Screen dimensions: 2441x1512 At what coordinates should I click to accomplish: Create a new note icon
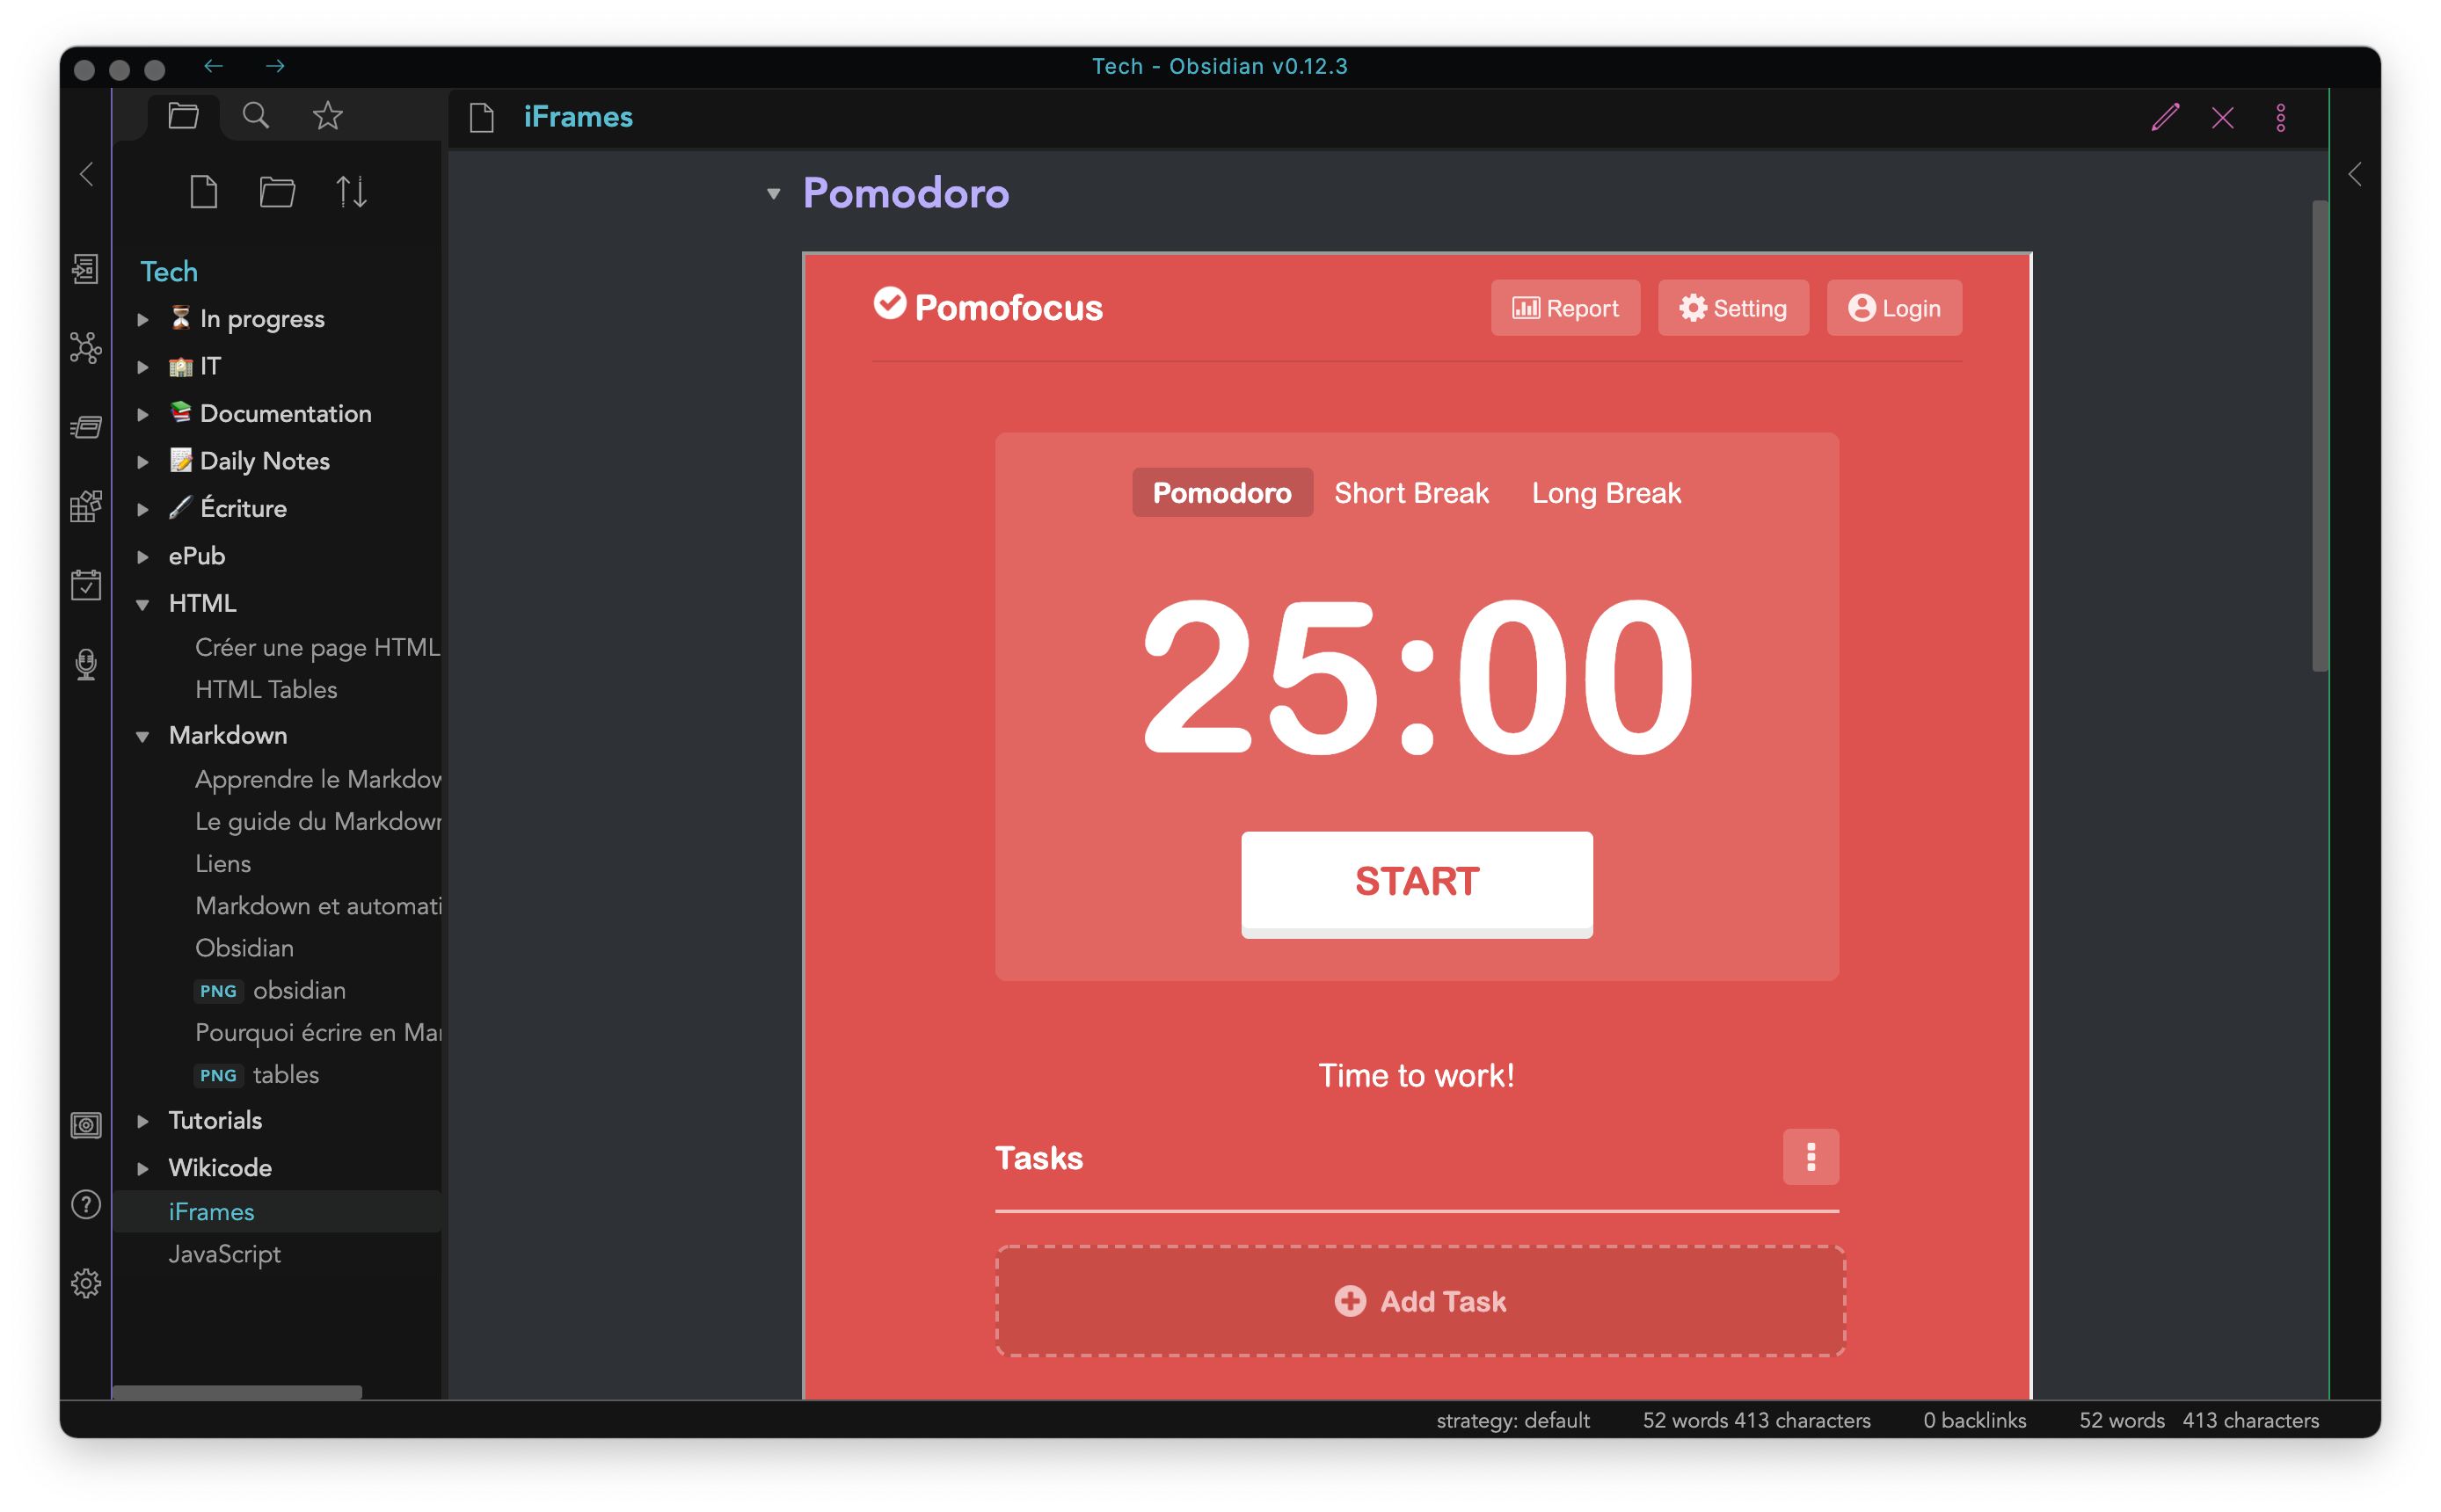point(203,191)
